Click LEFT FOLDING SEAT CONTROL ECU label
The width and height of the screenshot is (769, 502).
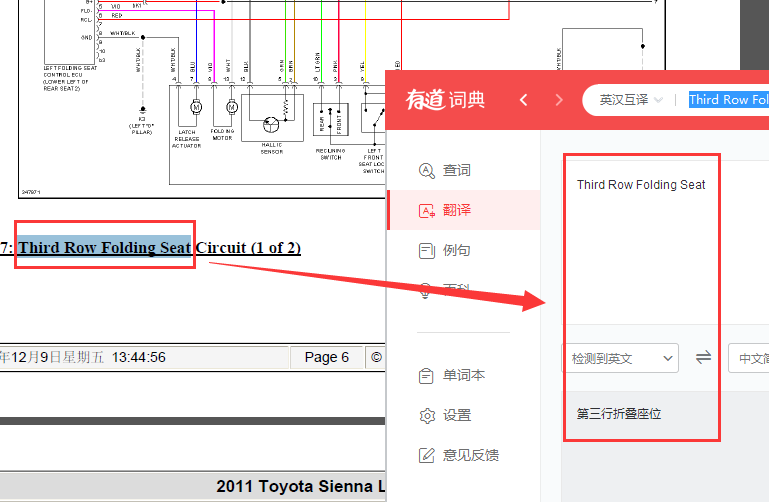tap(70, 78)
